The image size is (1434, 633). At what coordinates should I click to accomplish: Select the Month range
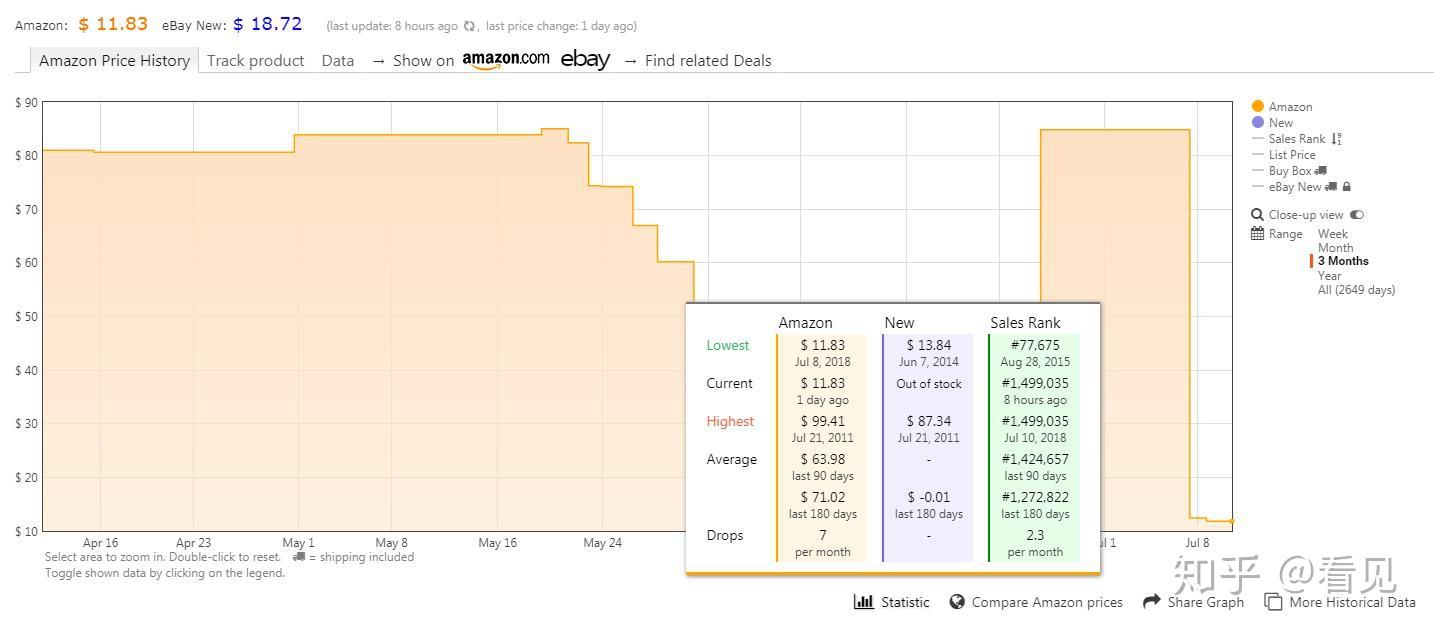1335,248
